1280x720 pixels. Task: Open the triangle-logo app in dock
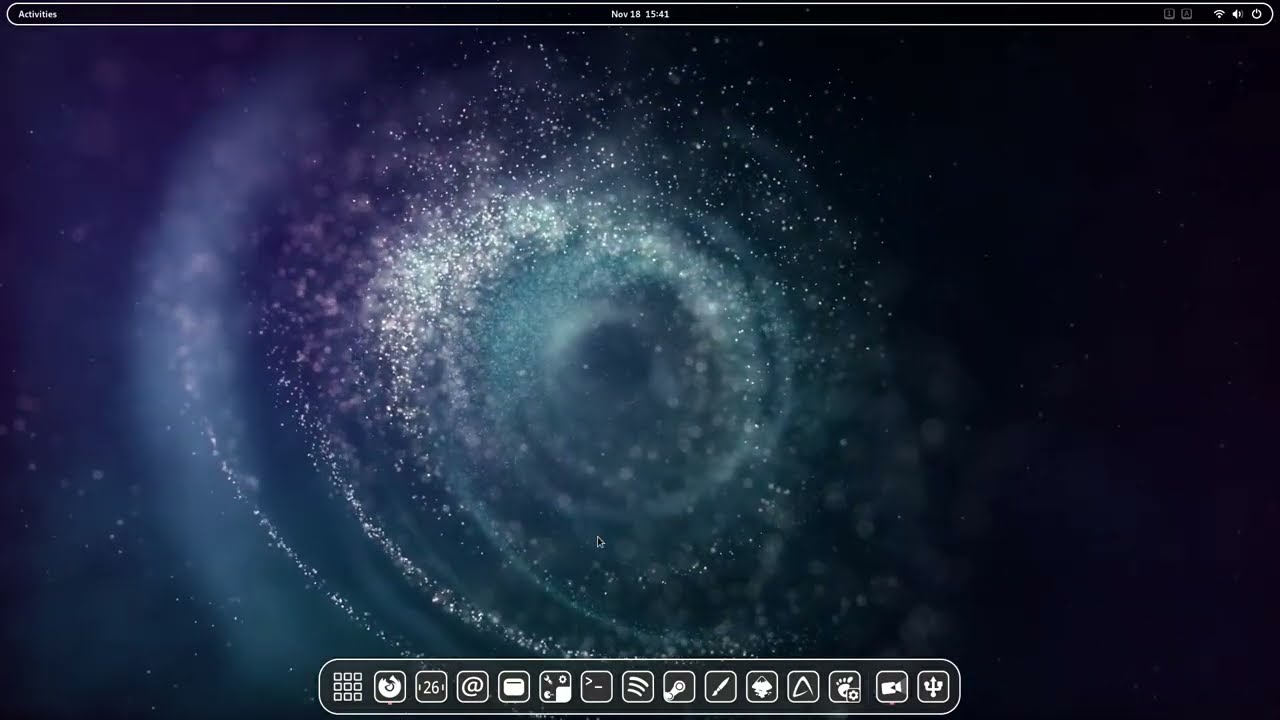point(803,687)
